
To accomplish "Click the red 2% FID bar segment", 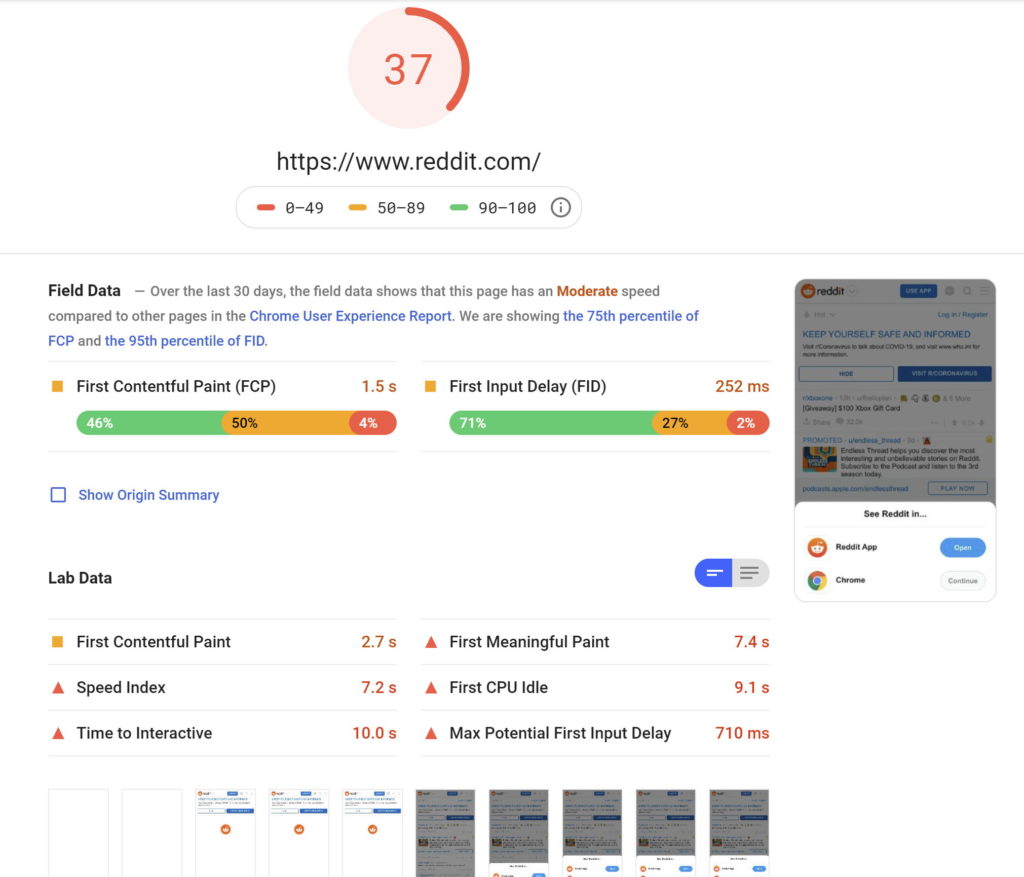I will 748,423.
